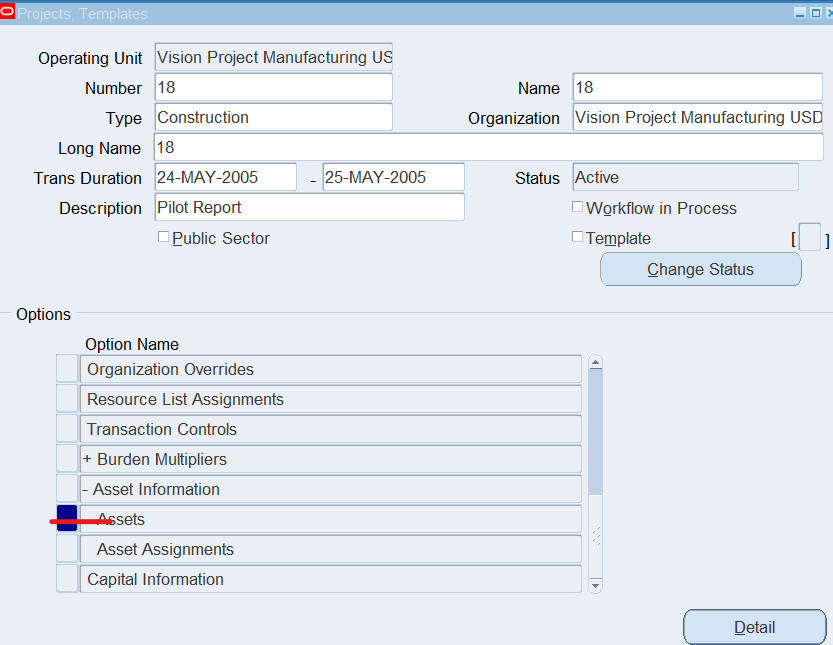Image resolution: width=833 pixels, height=645 pixels.
Task: Select row indicator beside Resource List Assignments
Action: pos(67,399)
